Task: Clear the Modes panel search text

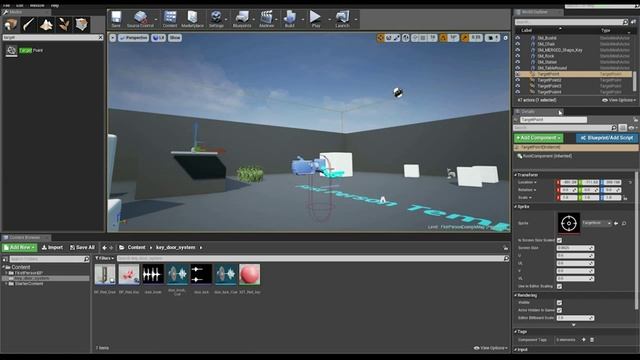Action: tap(100, 37)
